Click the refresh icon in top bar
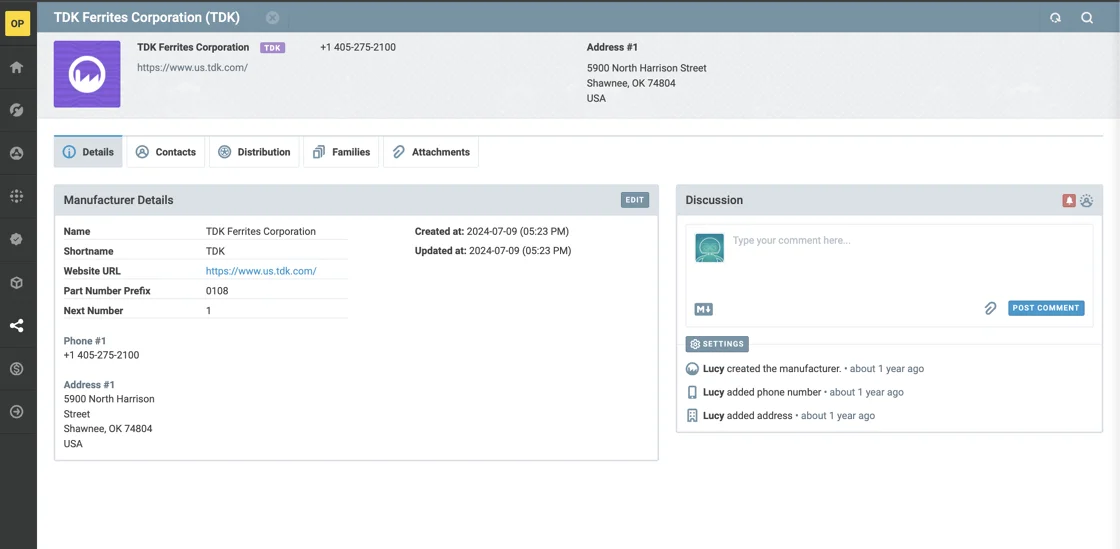This screenshot has height=549, width=1120. [1055, 18]
